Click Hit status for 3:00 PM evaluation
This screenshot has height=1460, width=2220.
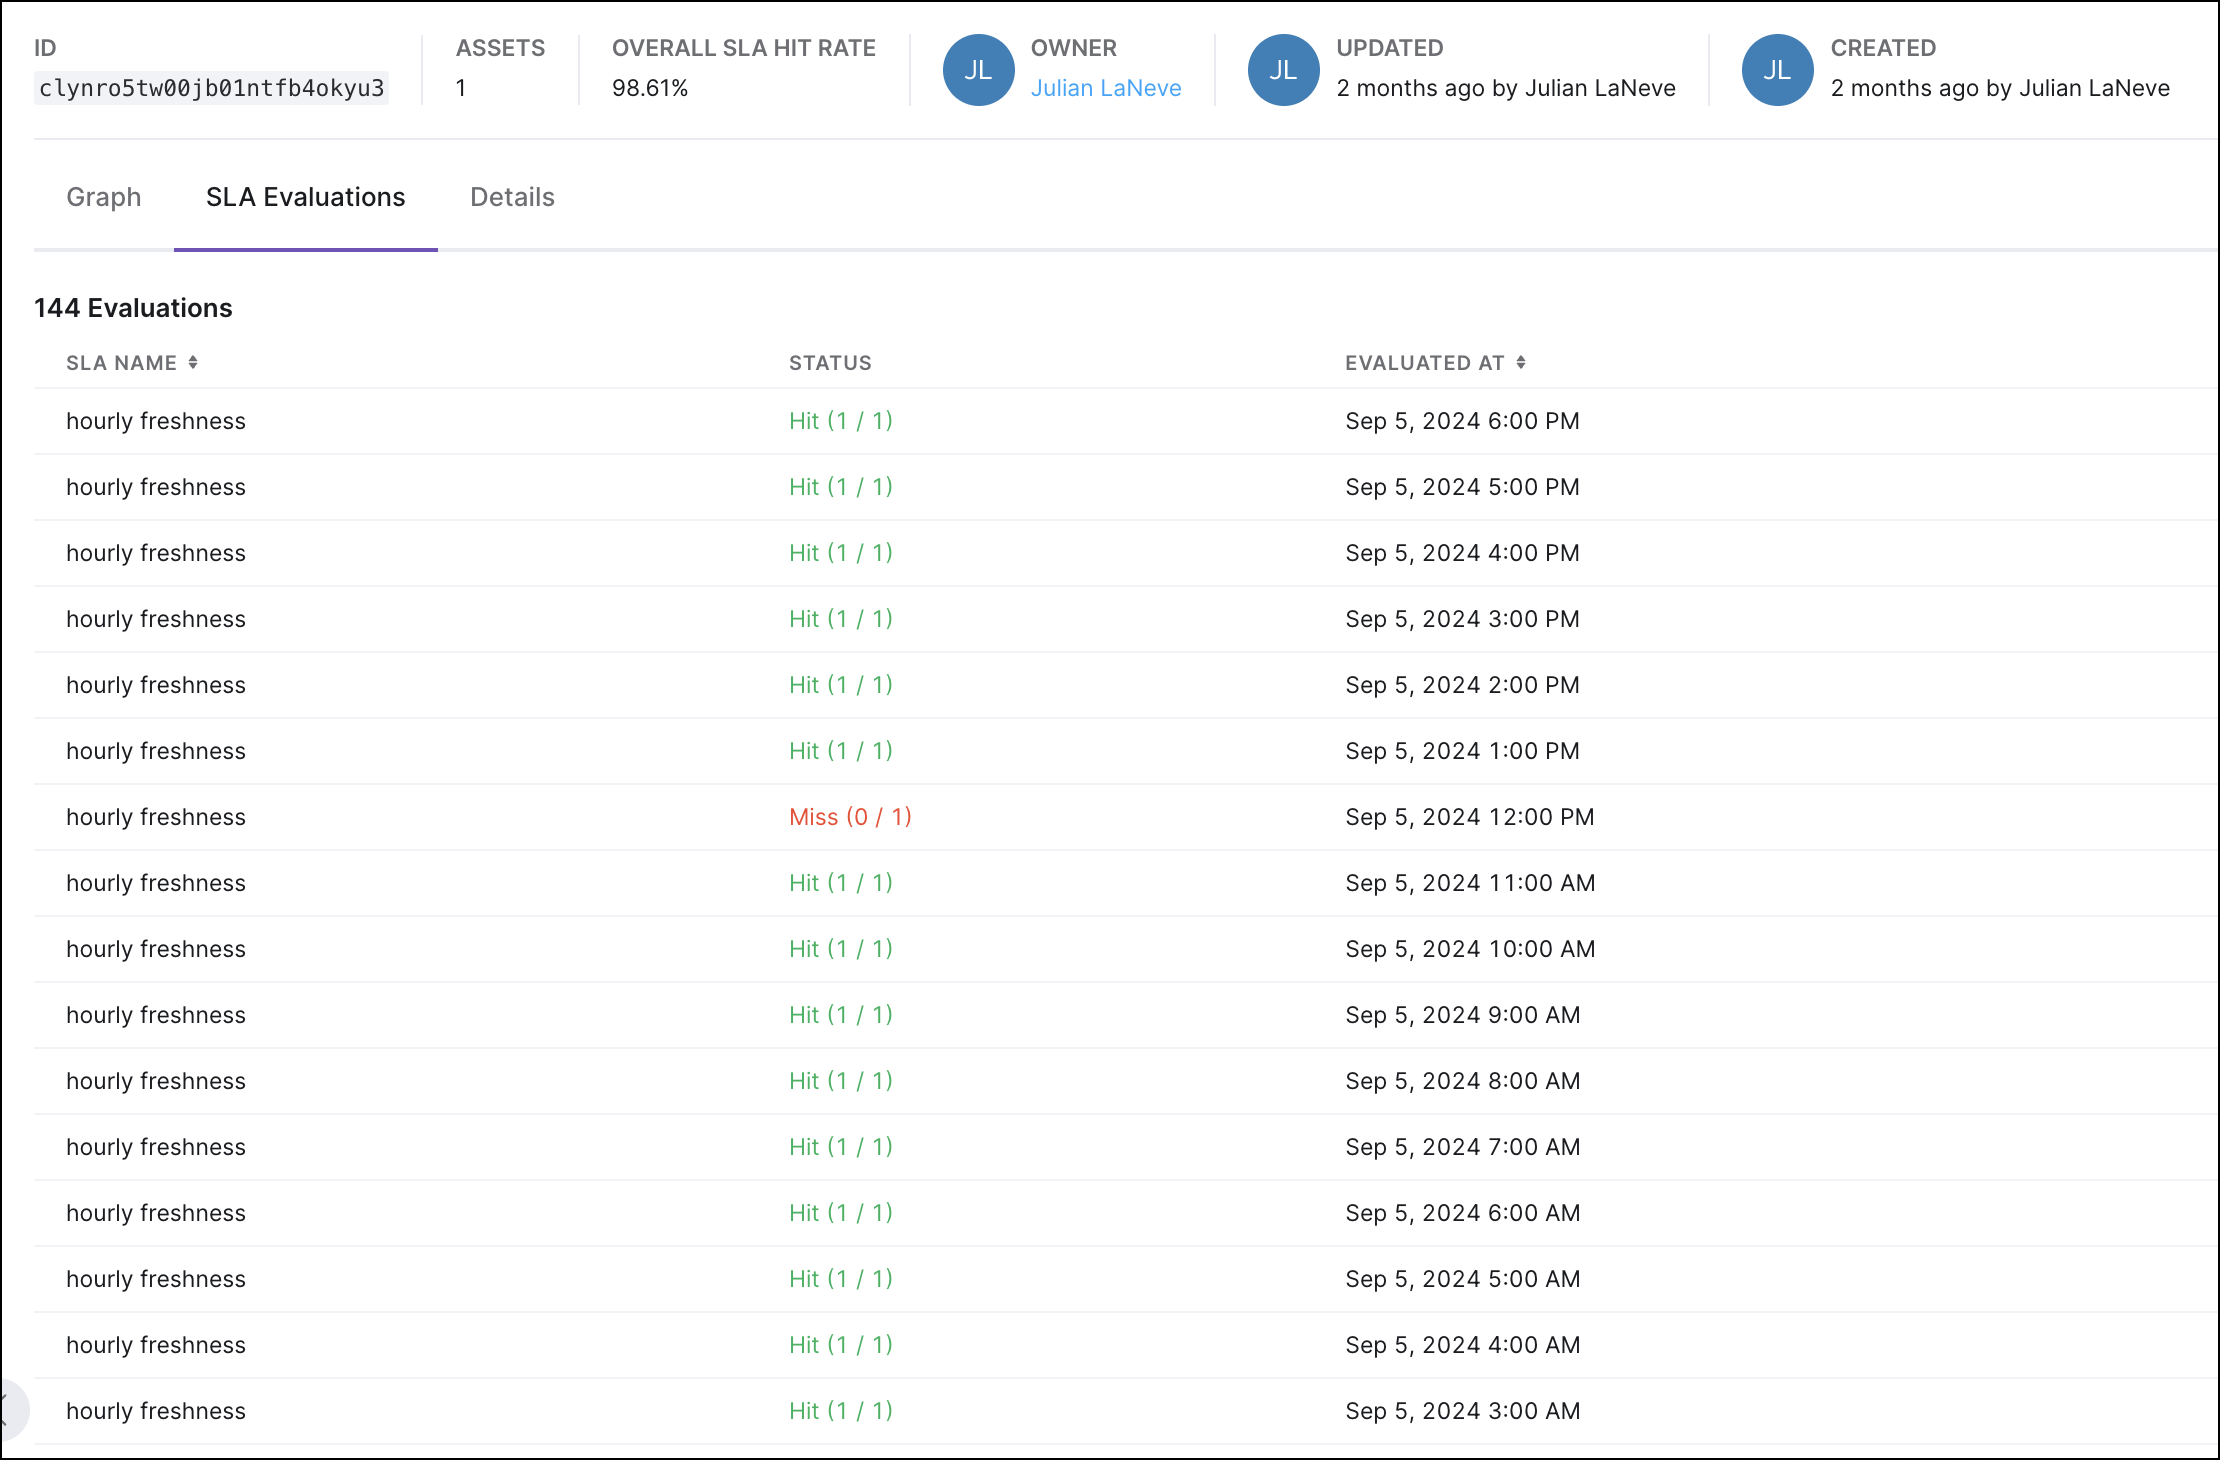841,619
